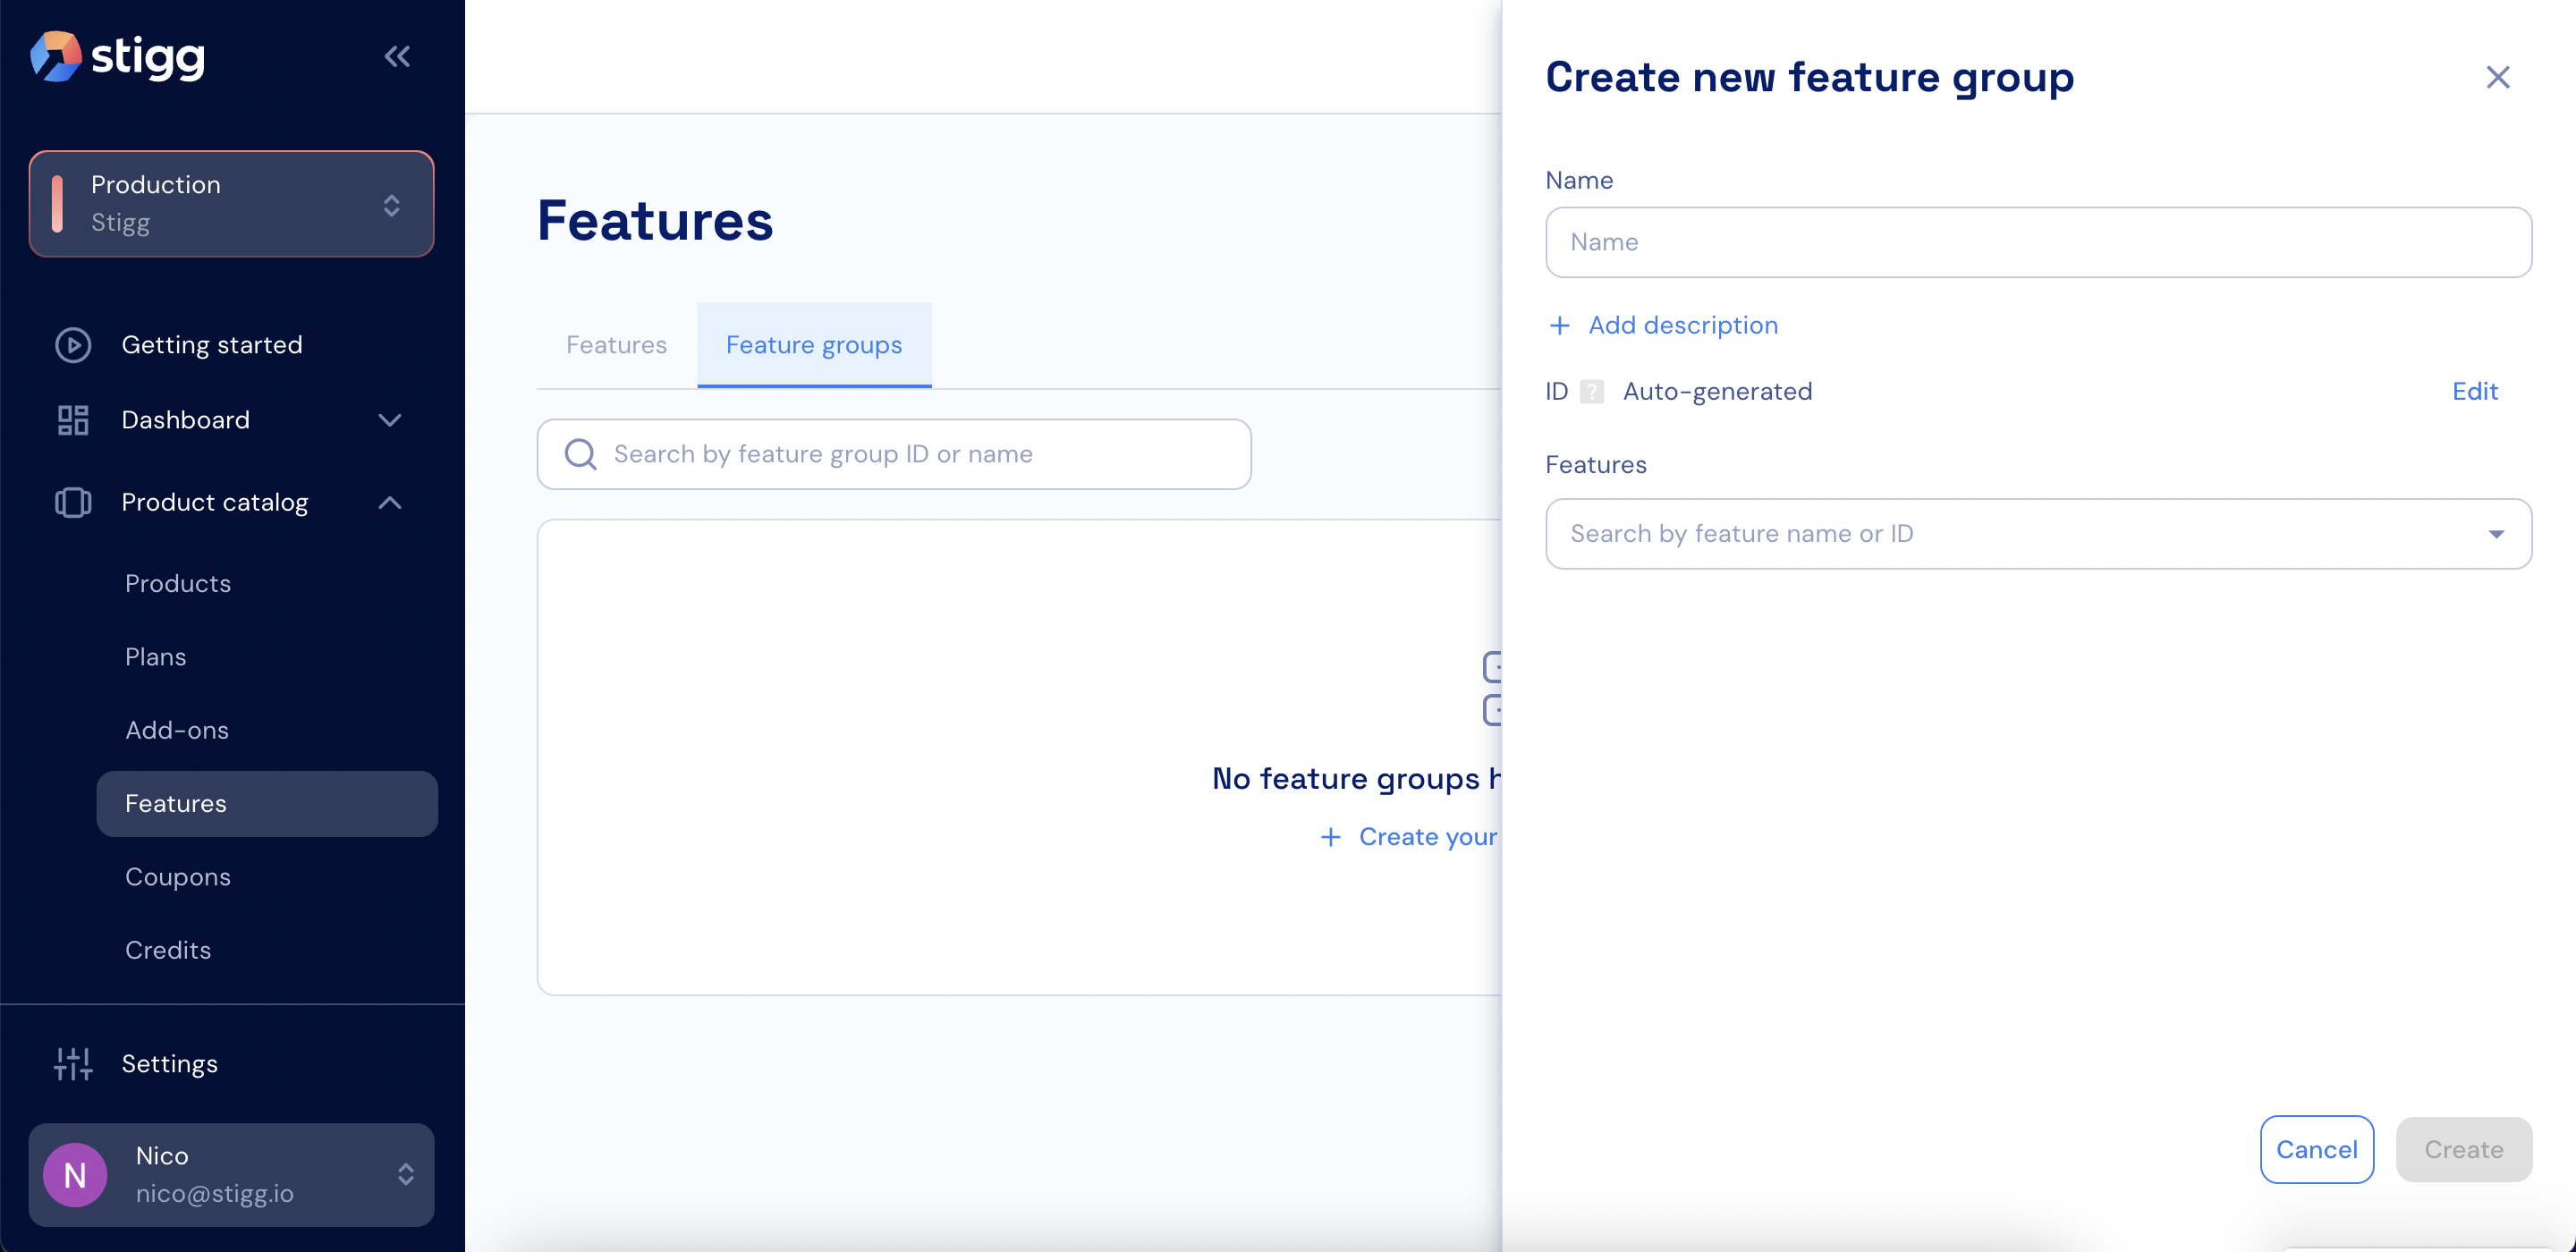Collapse the Product catalog section
This screenshot has height=1252, width=2576.
(390, 502)
